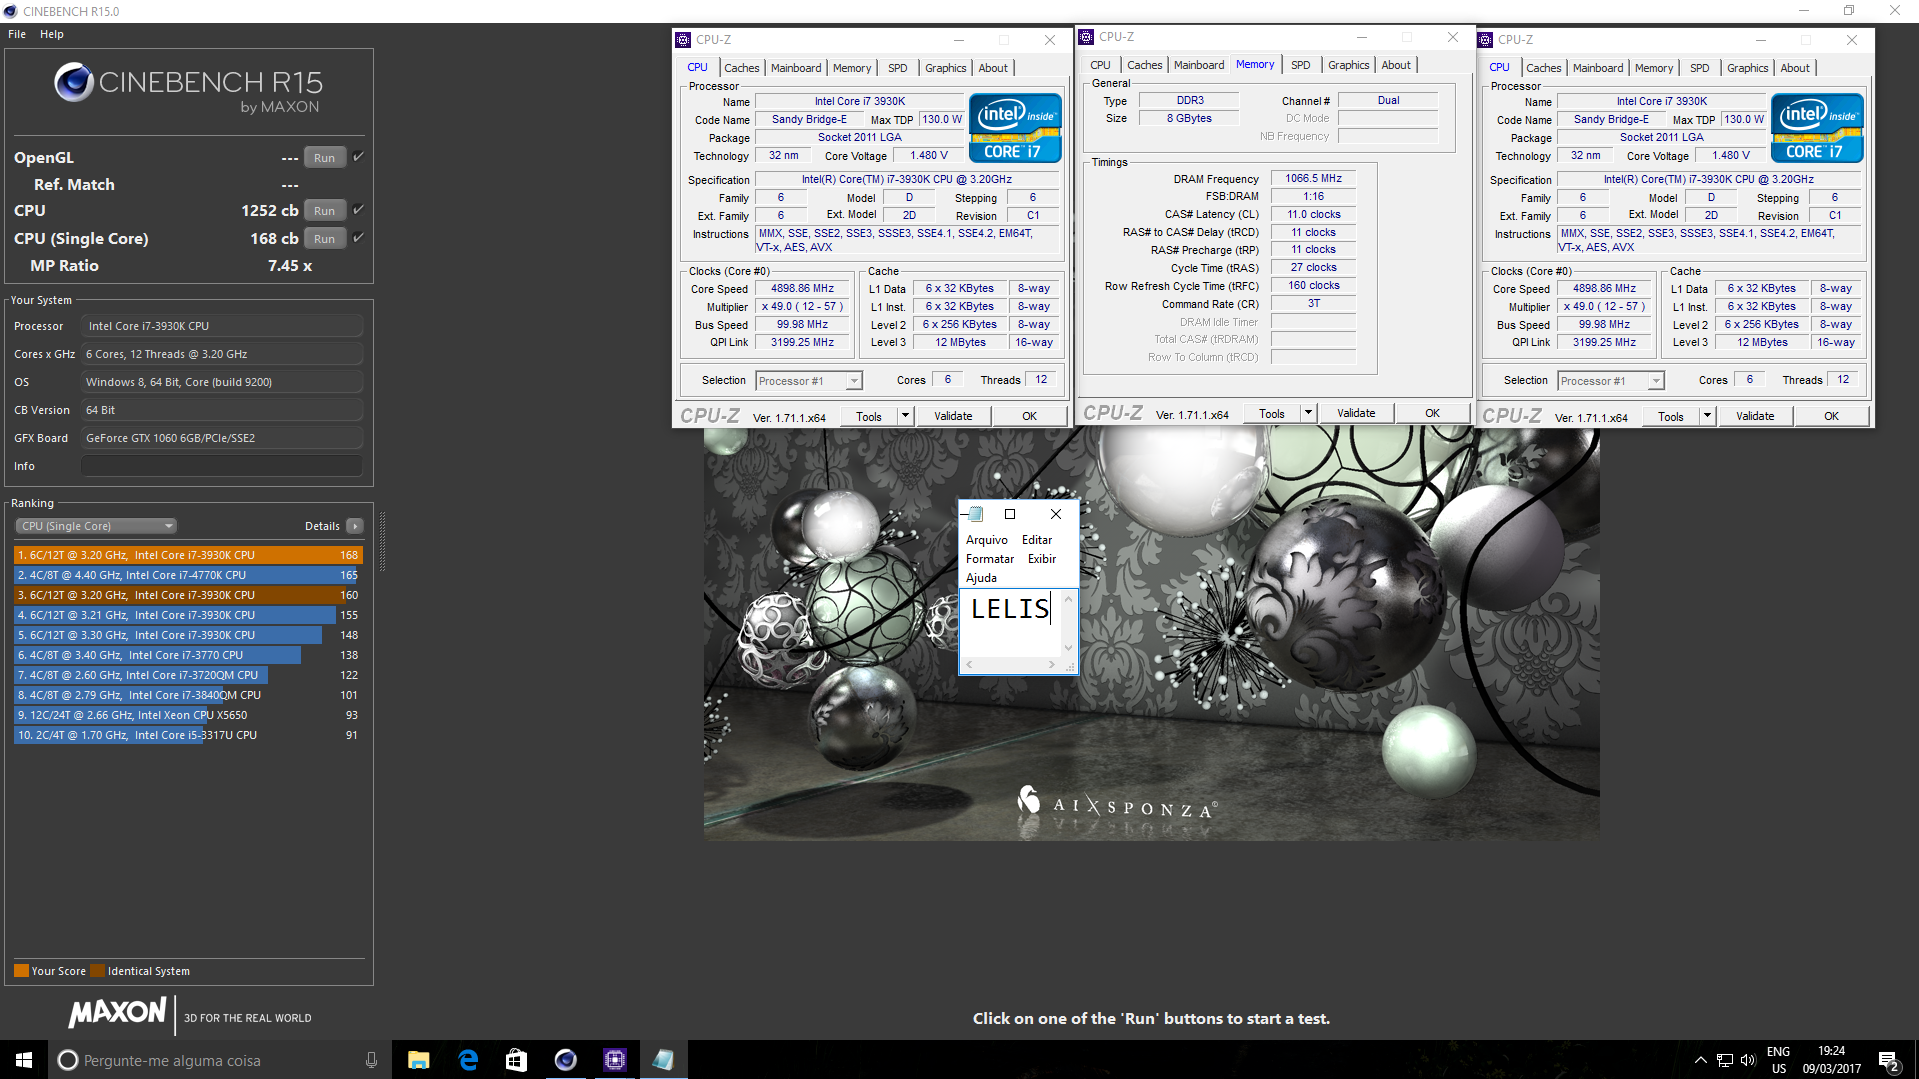The height and width of the screenshot is (1079, 1919).
Task: Open Processor #1 selection in right CPU-Z
Action: pos(1611,381)
